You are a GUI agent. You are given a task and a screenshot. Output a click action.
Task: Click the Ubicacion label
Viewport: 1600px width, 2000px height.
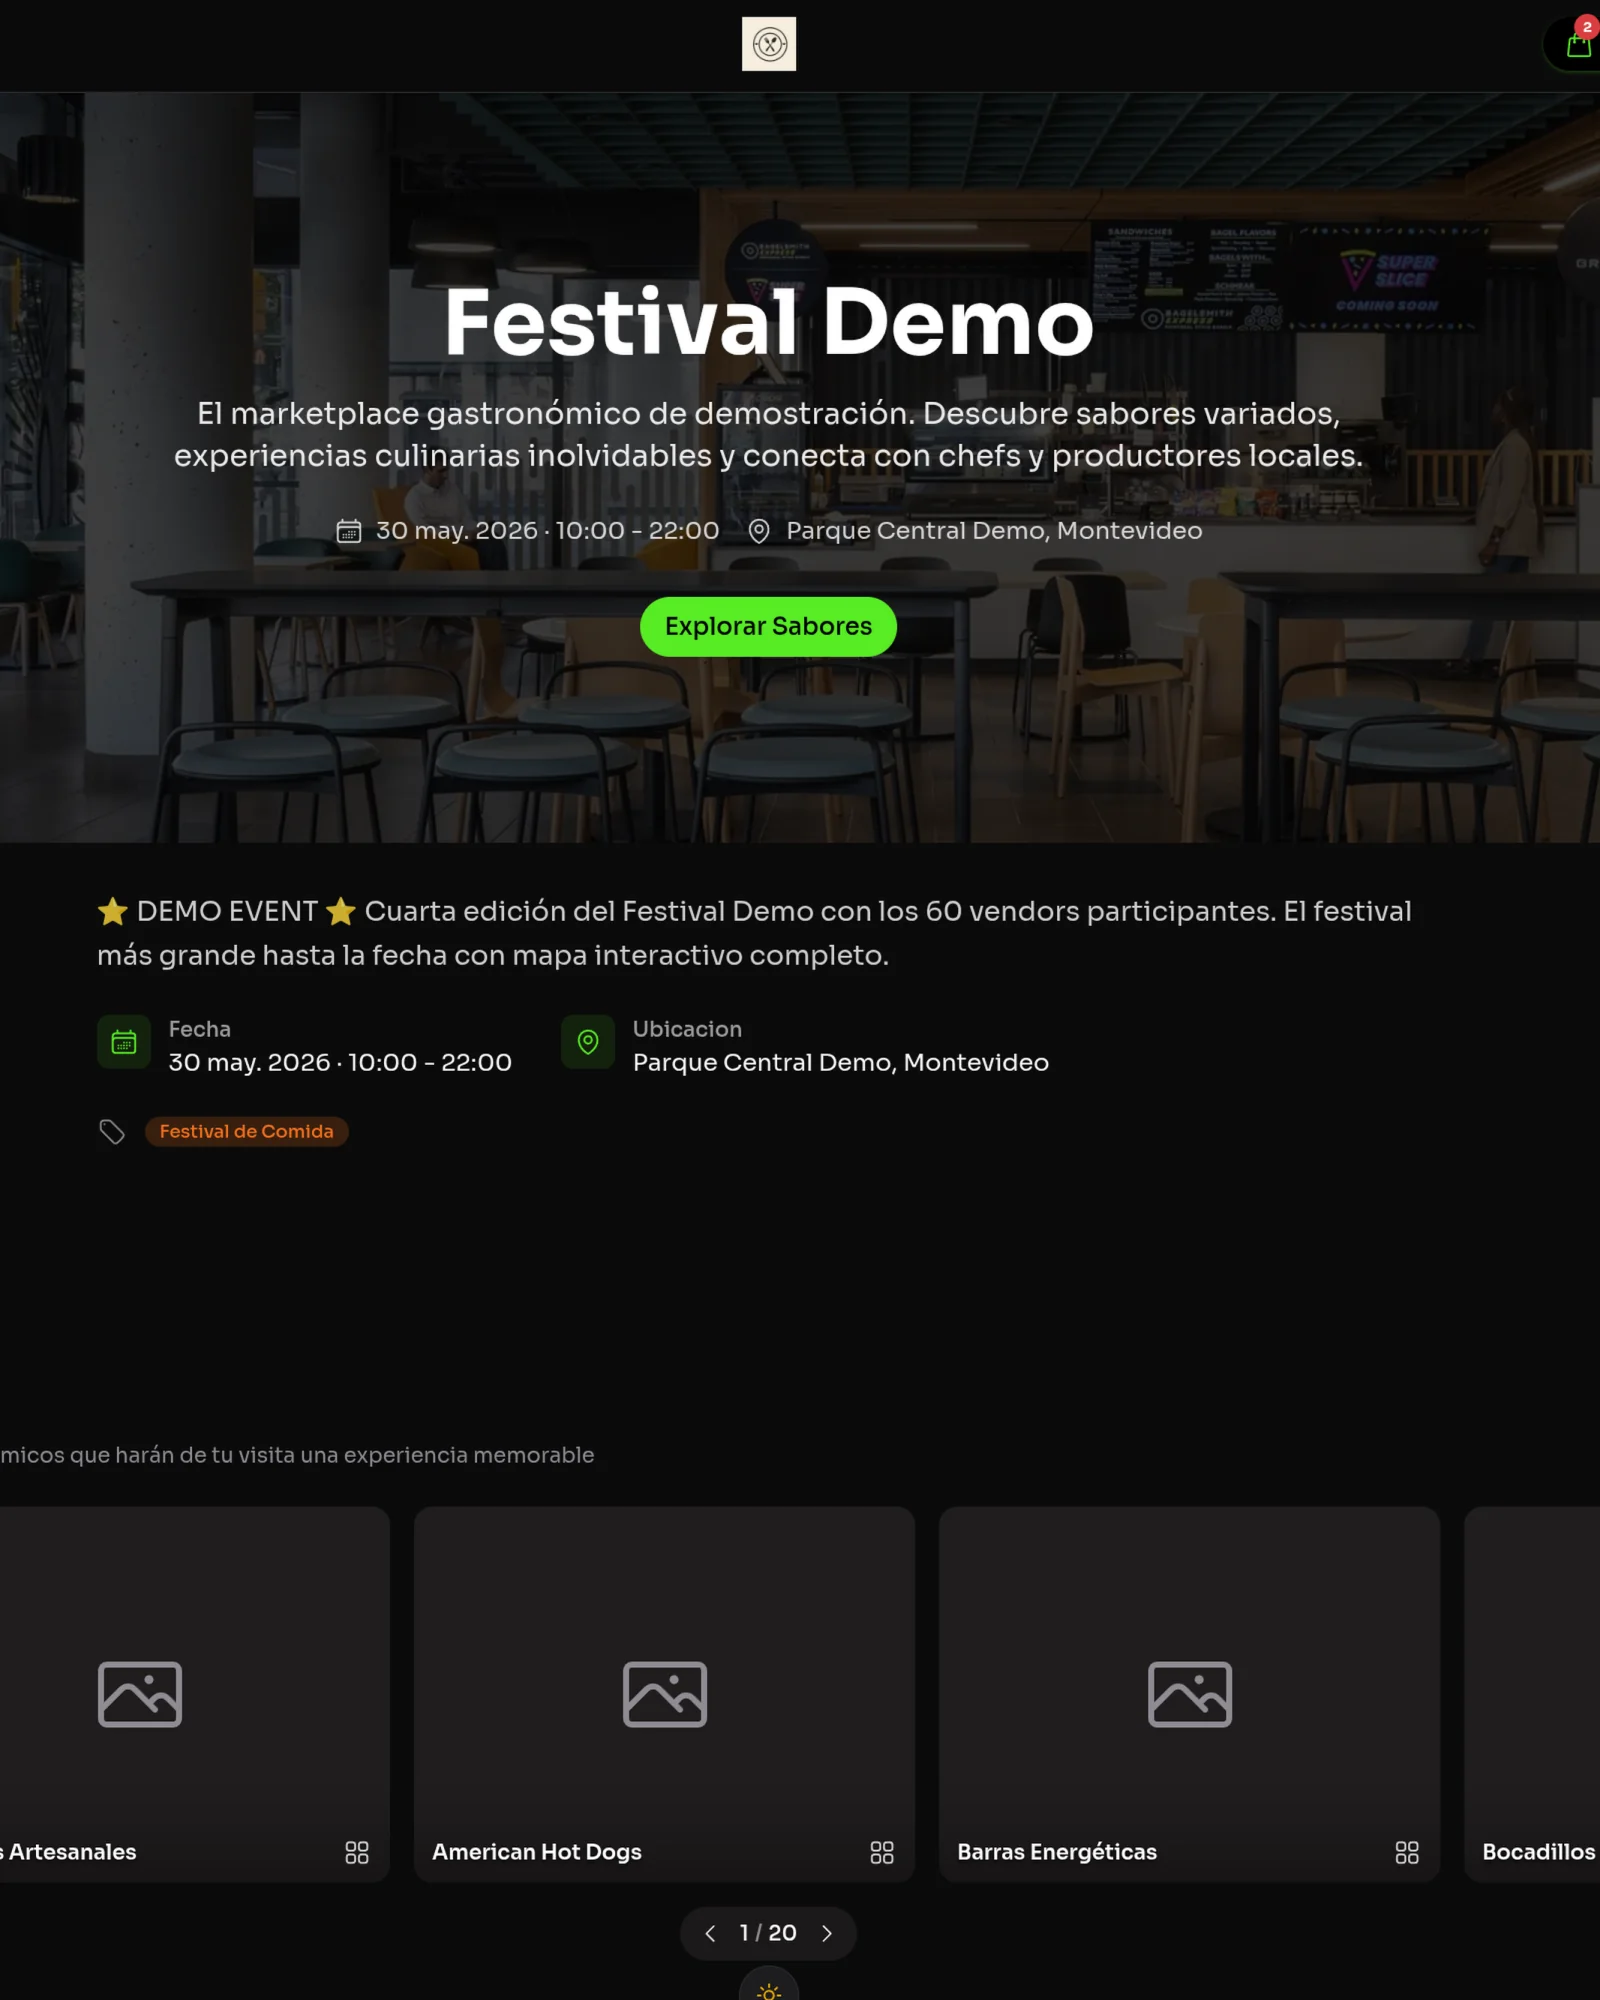[687, 1029]
